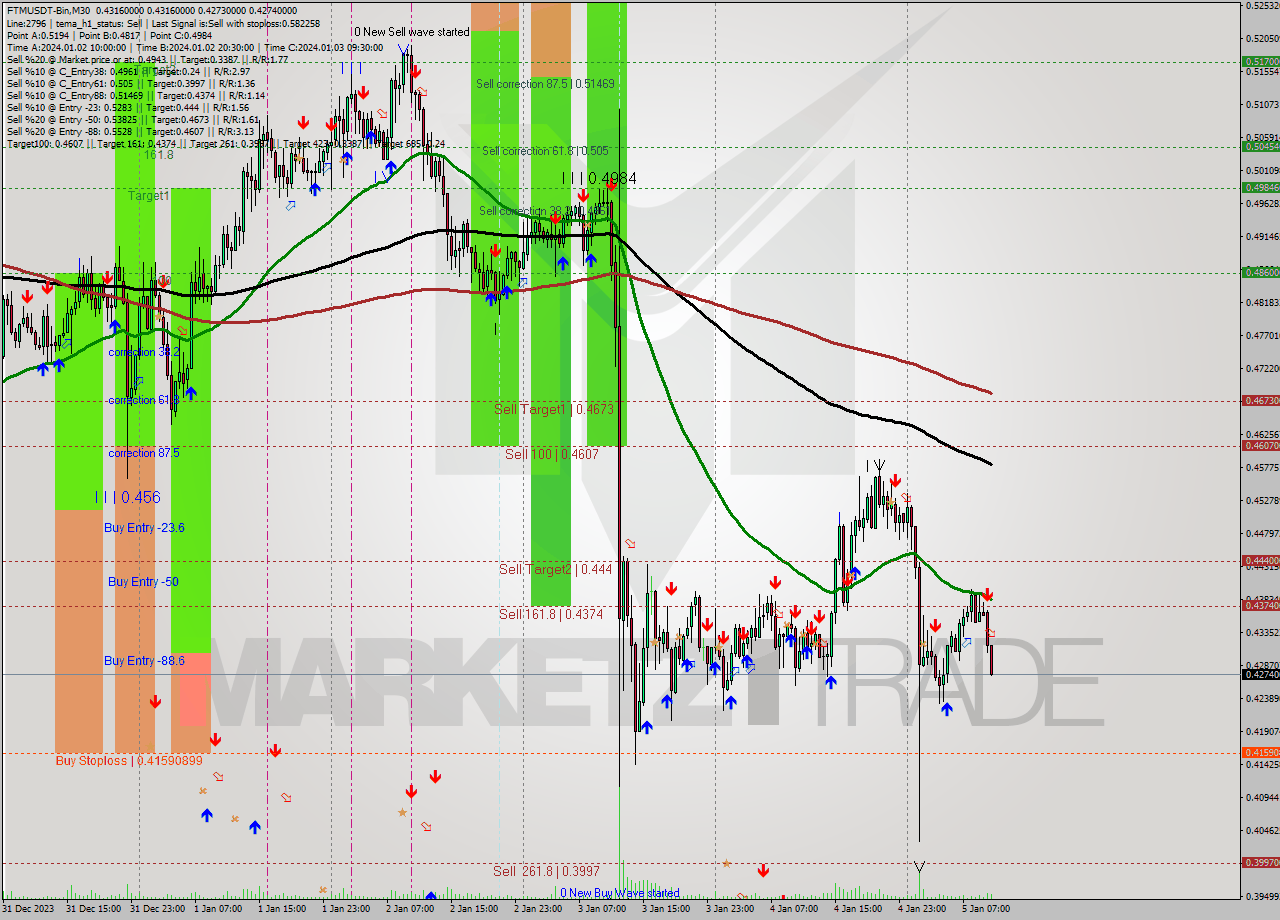Viewport: 1280px width, 920px height.
Task: Click the 'Sell %10 @ Entry -23: 0.5283' row
Action: [x=128, y=107]
